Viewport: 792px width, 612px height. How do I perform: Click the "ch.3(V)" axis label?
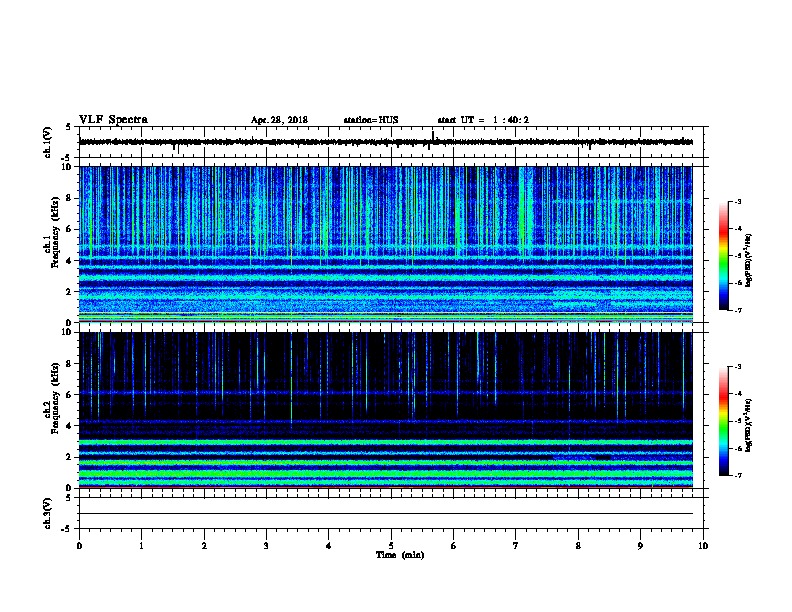click(x=47, y=513)
